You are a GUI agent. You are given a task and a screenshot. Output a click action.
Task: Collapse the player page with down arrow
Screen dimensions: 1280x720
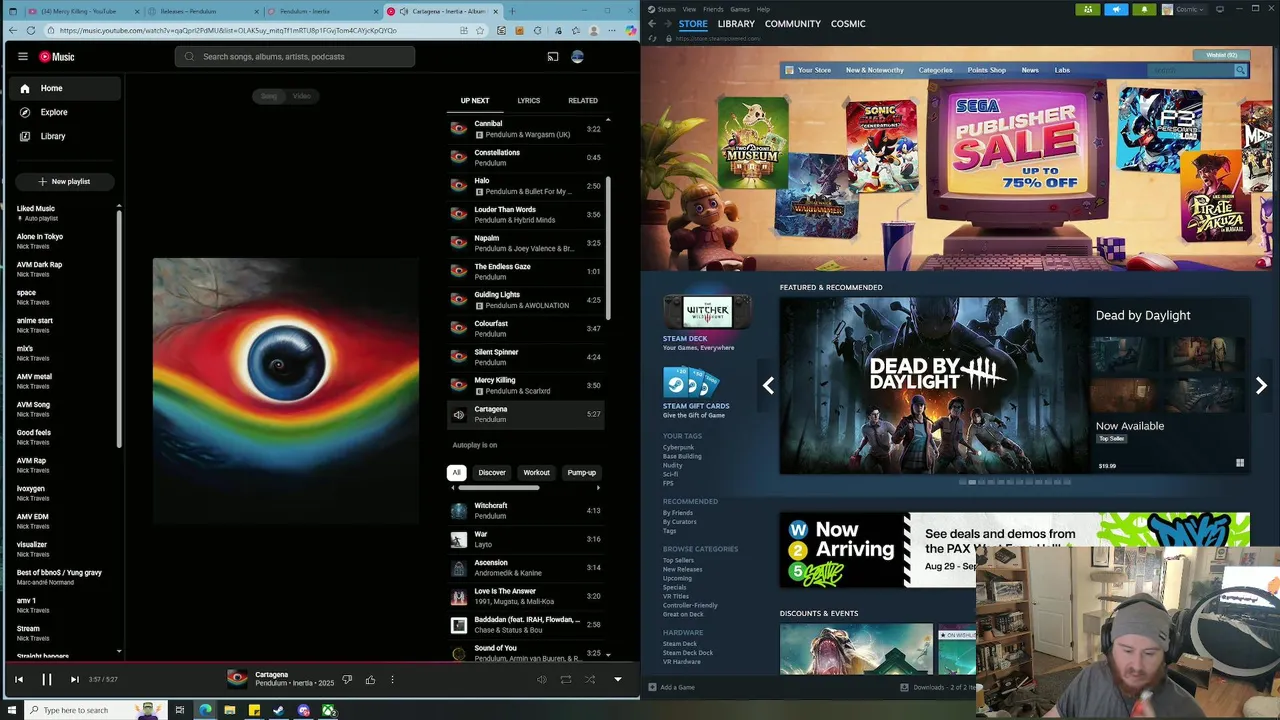[x=617, y=679]
